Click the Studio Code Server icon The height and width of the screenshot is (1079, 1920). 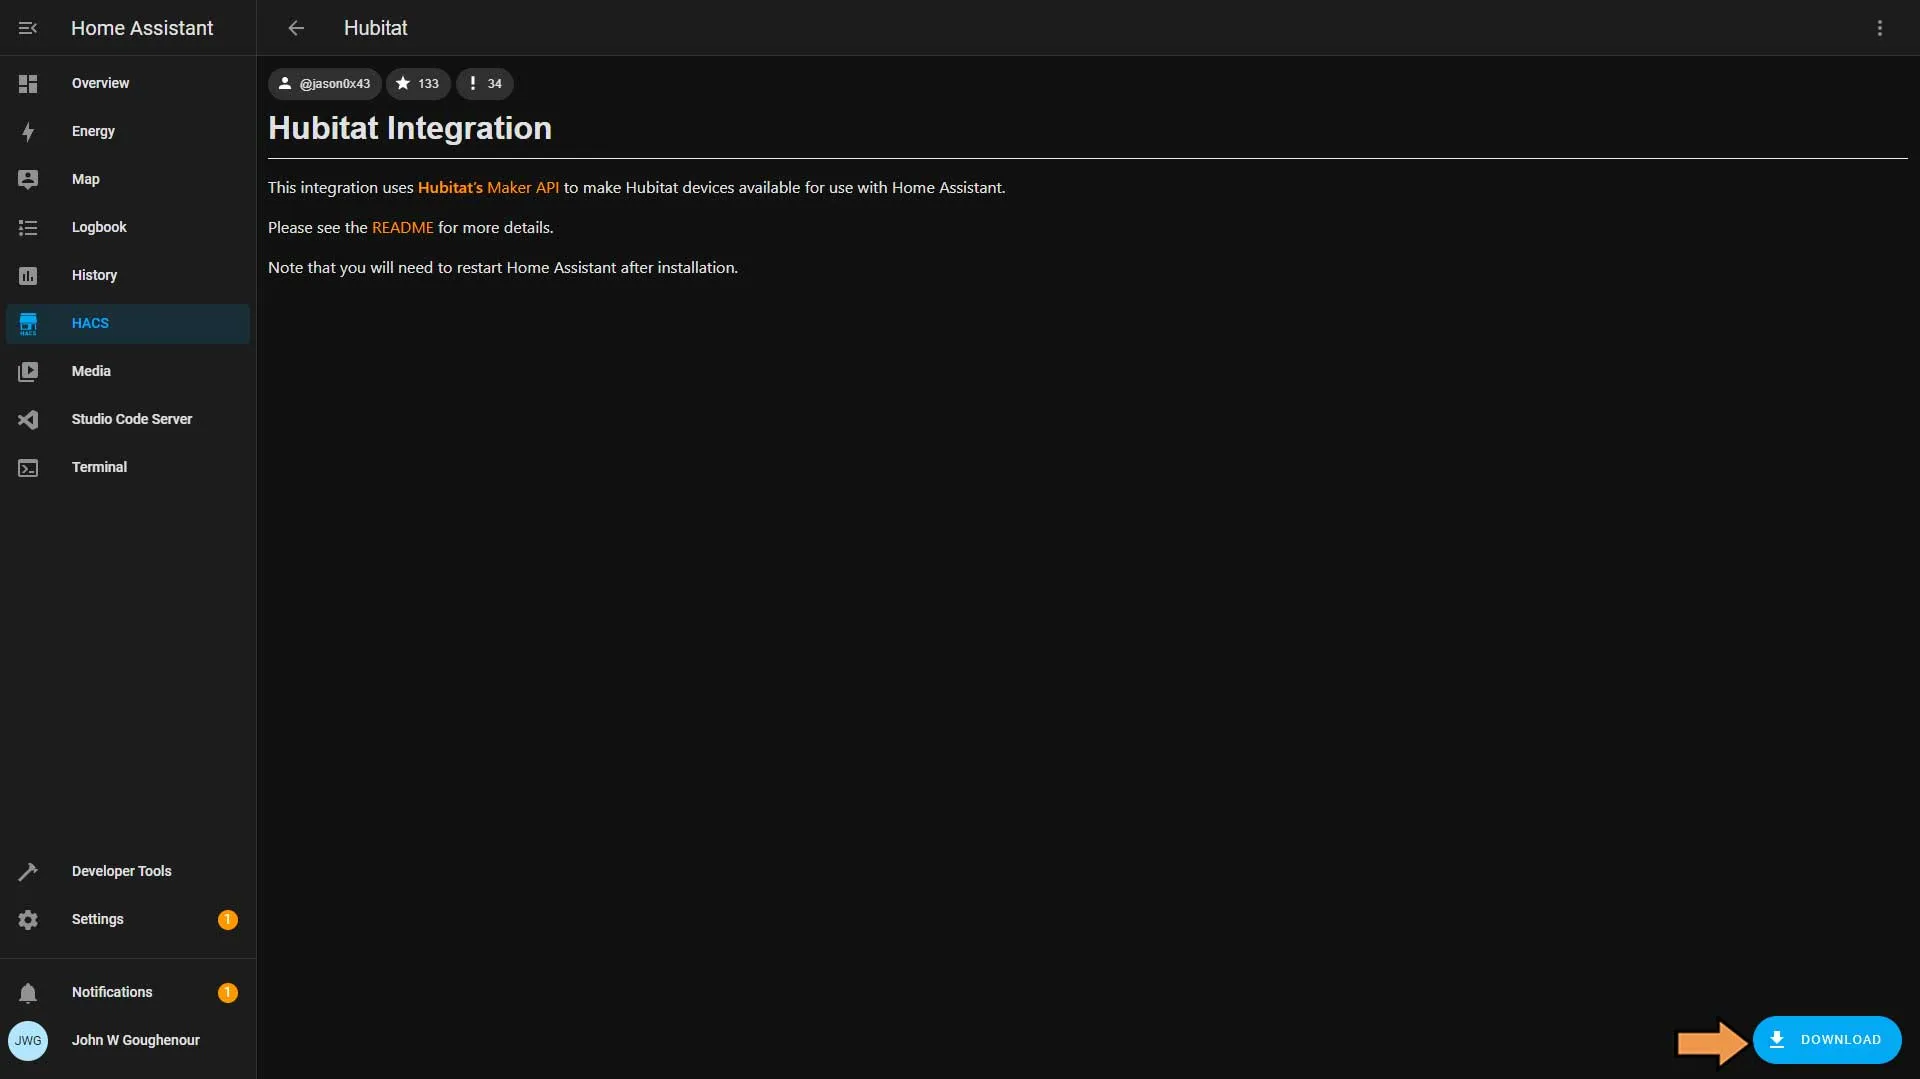pyautogui.click(x=28, y=420)
